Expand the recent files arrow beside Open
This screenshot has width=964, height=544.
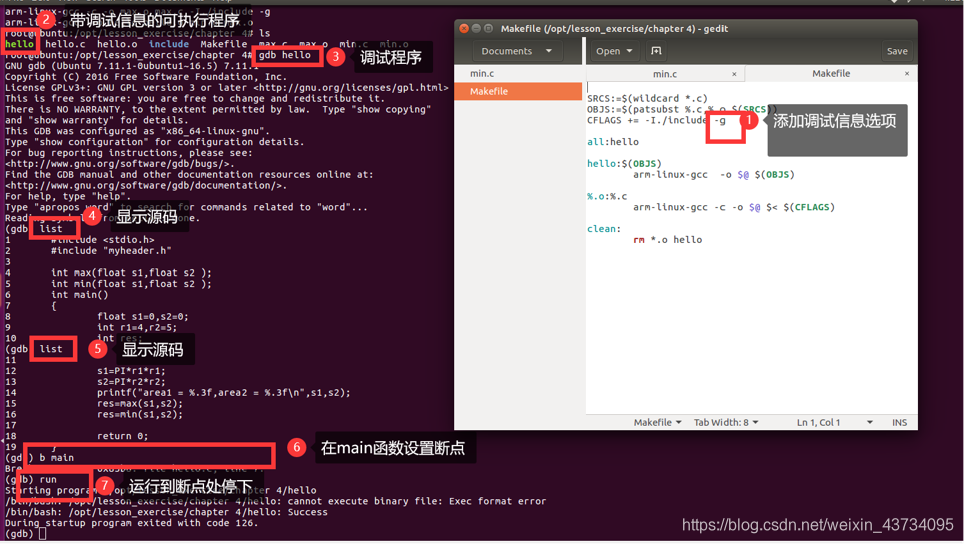(630, 51)
